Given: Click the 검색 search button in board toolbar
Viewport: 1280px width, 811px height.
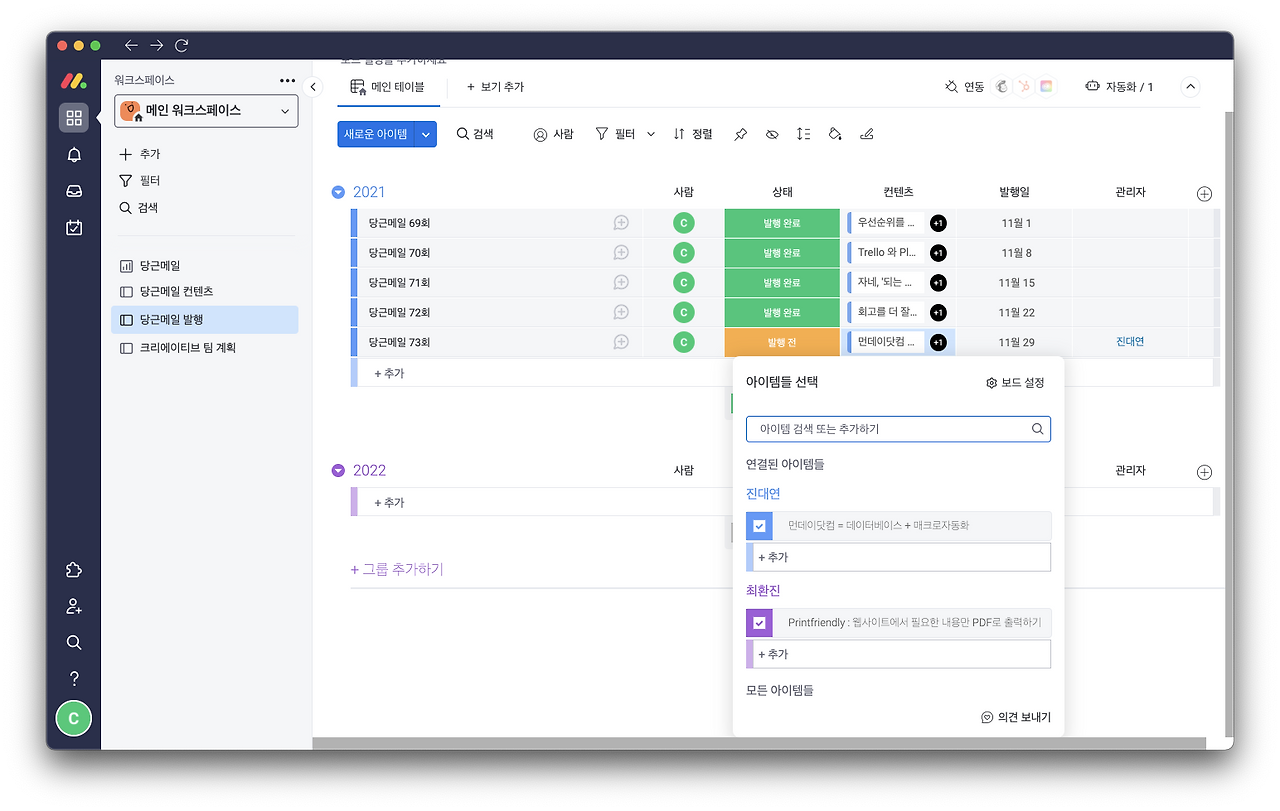Looking at the screenshot, I should [x=475, y=134].
